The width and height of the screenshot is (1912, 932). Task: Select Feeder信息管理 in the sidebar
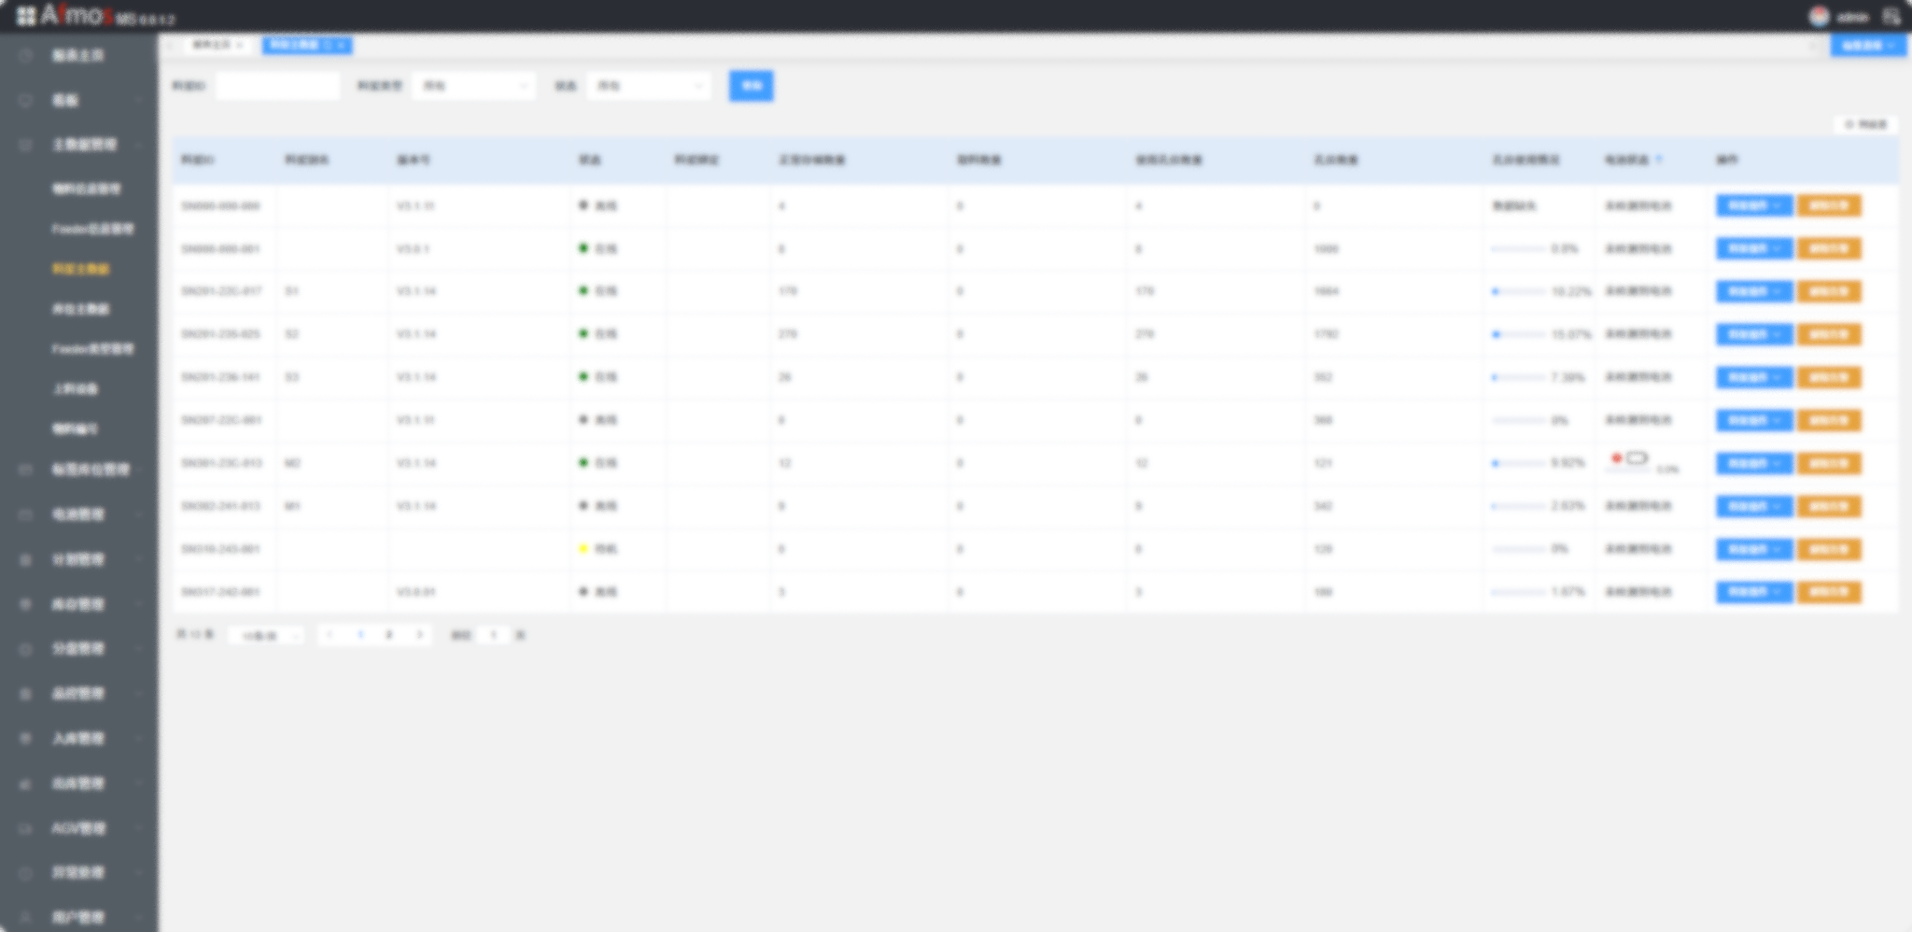pyautogui.click(x=92, y=229)
